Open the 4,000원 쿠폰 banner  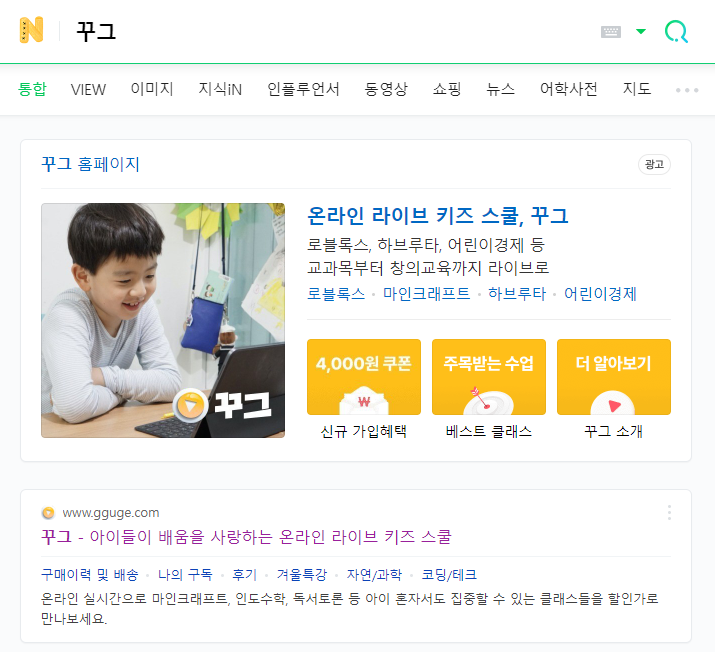[x=363, y=377]
